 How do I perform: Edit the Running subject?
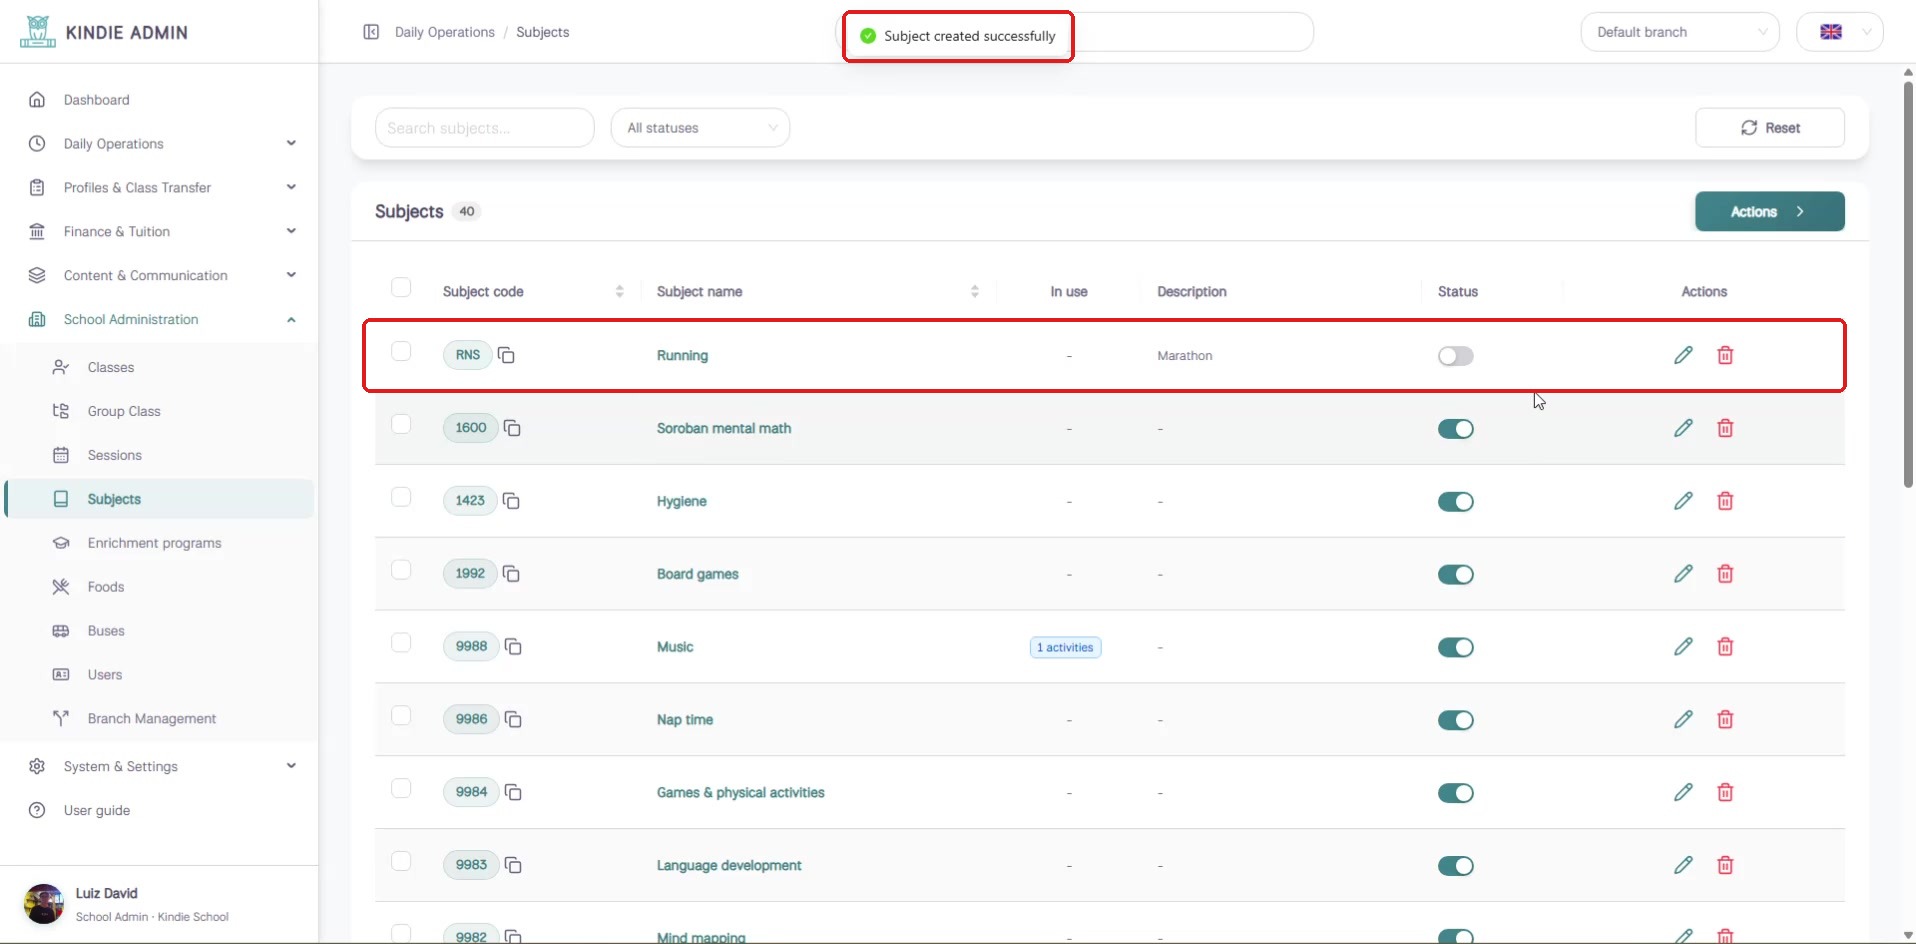[1683, 355]
